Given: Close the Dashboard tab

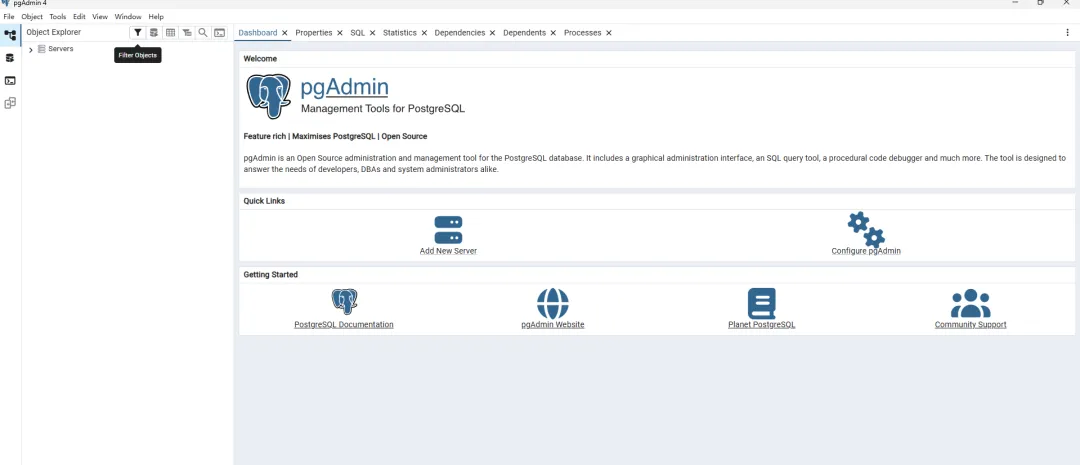Looking at the screenshot, I should click(284, 32).
